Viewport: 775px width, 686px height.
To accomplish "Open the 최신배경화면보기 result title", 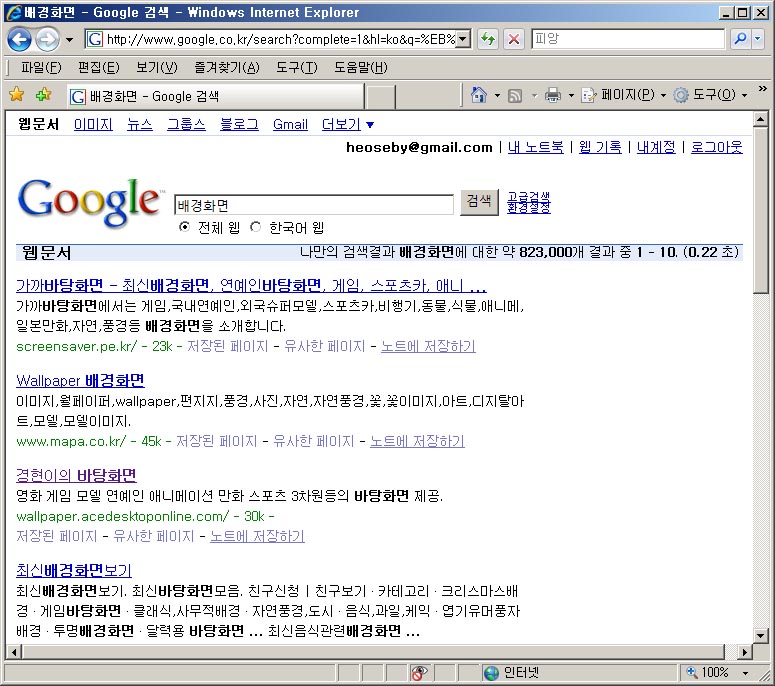I will (74, 570).
